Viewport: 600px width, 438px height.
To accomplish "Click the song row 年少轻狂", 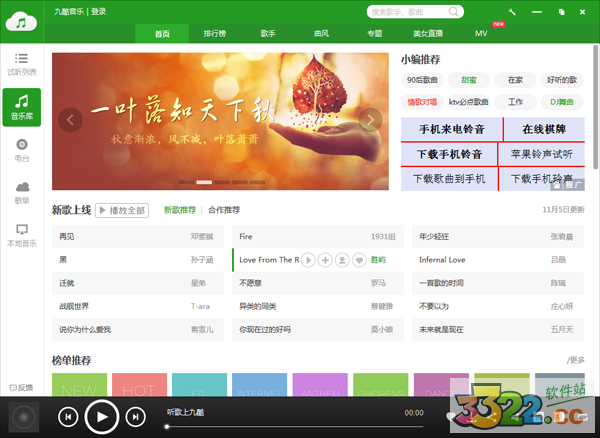I will click(x=498, y=237).
